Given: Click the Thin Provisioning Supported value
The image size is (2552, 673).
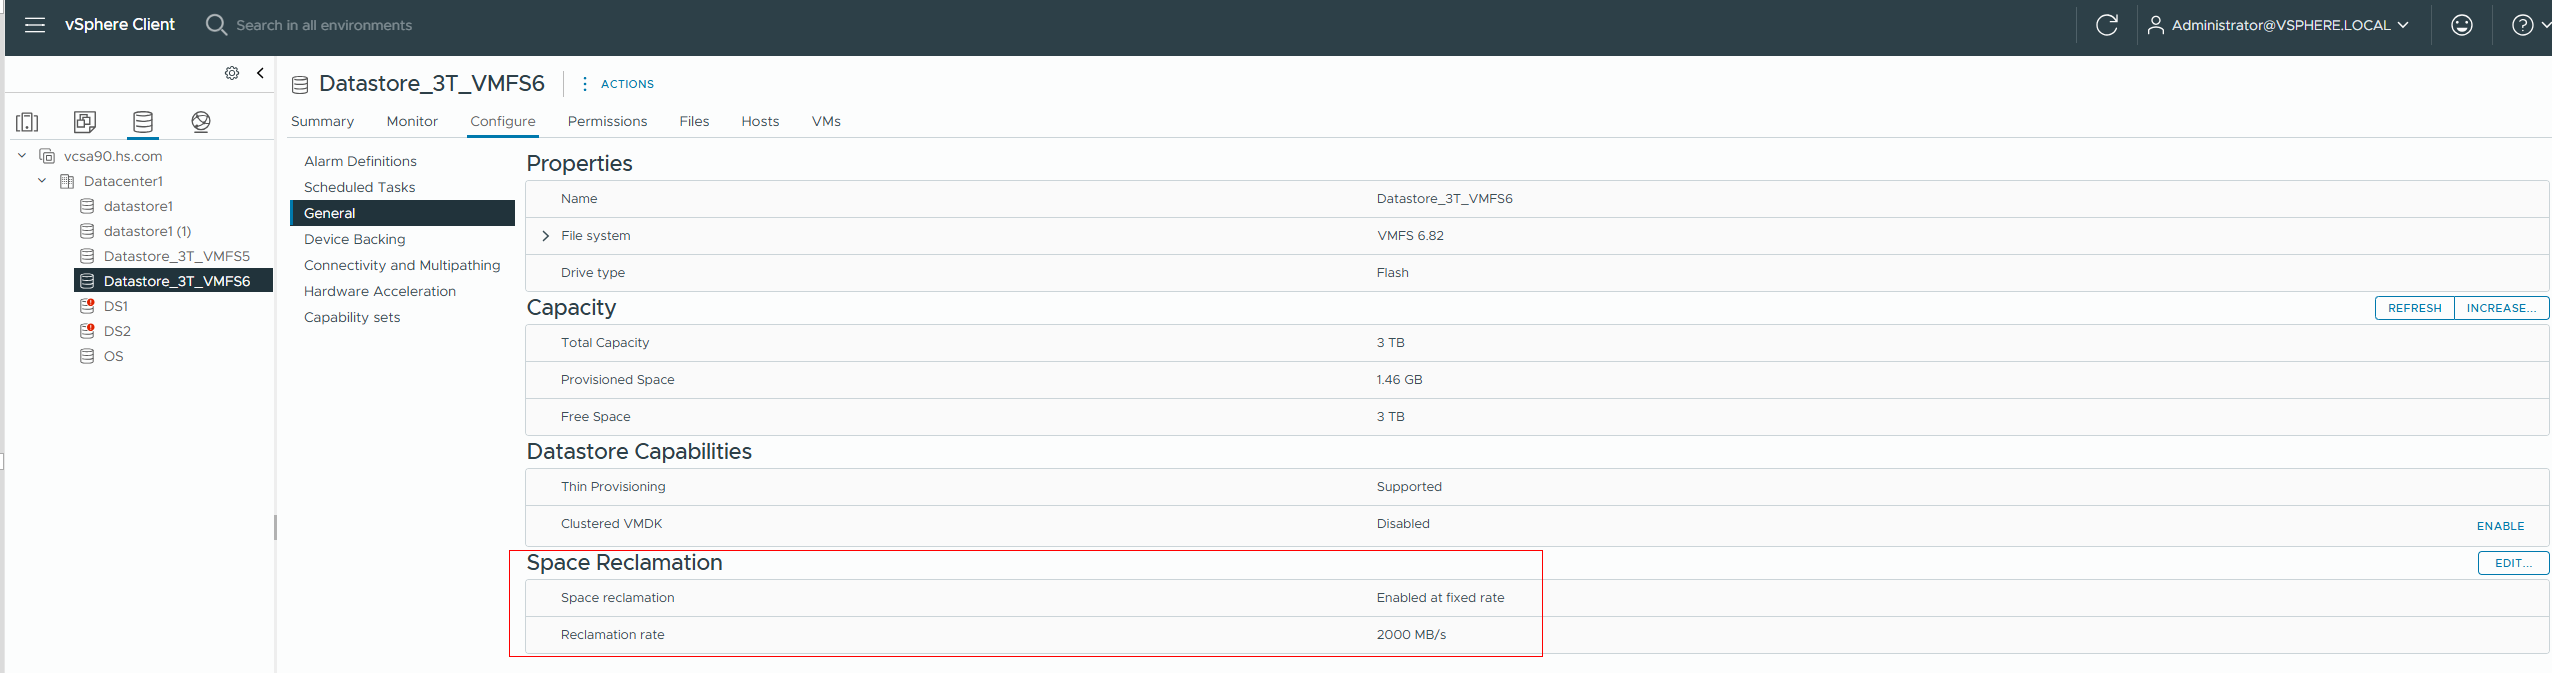Looking at the screenshot, I should [x=1409, y=487].
